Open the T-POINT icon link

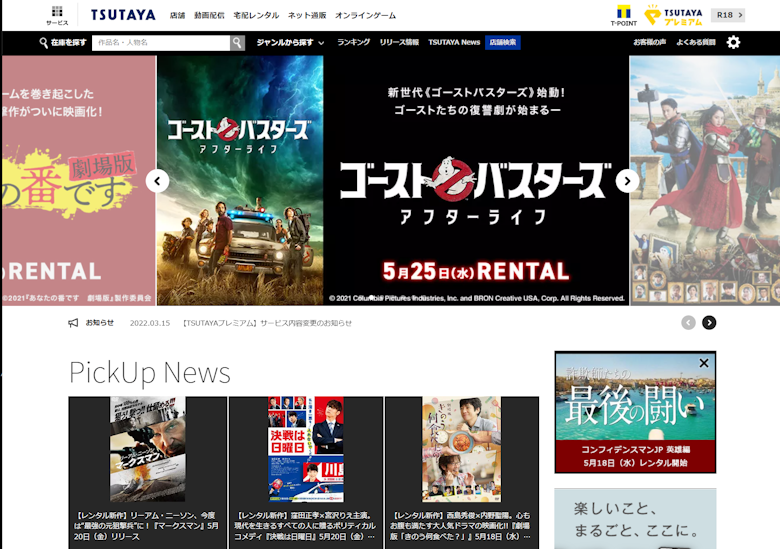click(x=623, y=15)
